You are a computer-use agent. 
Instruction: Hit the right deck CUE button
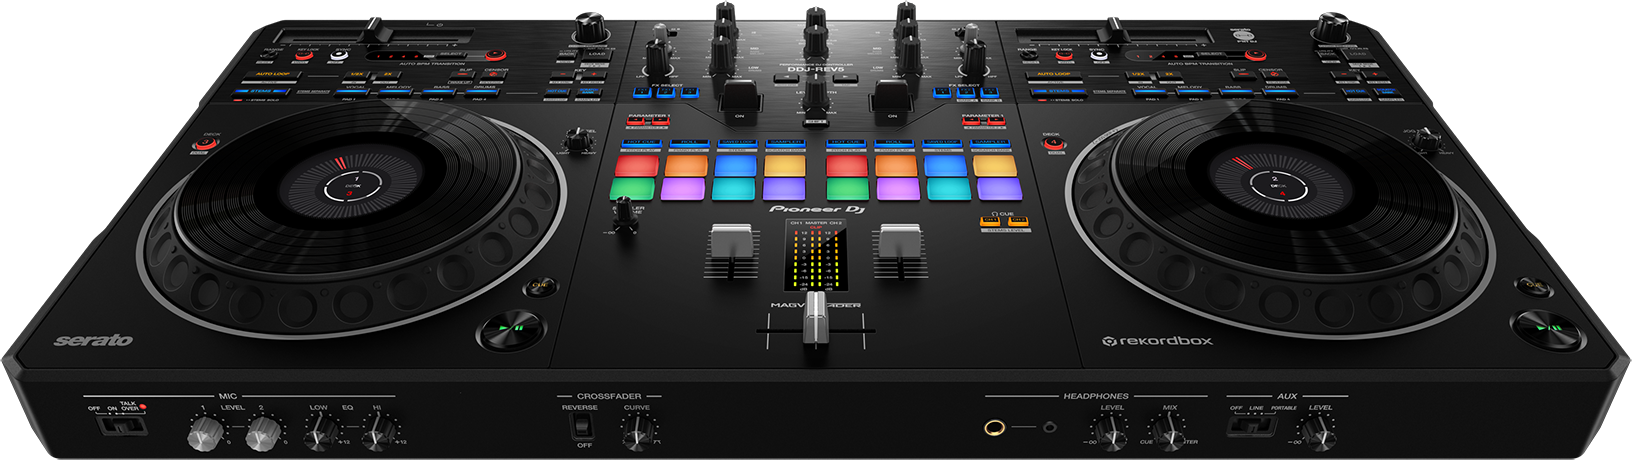coord(1533,286)
